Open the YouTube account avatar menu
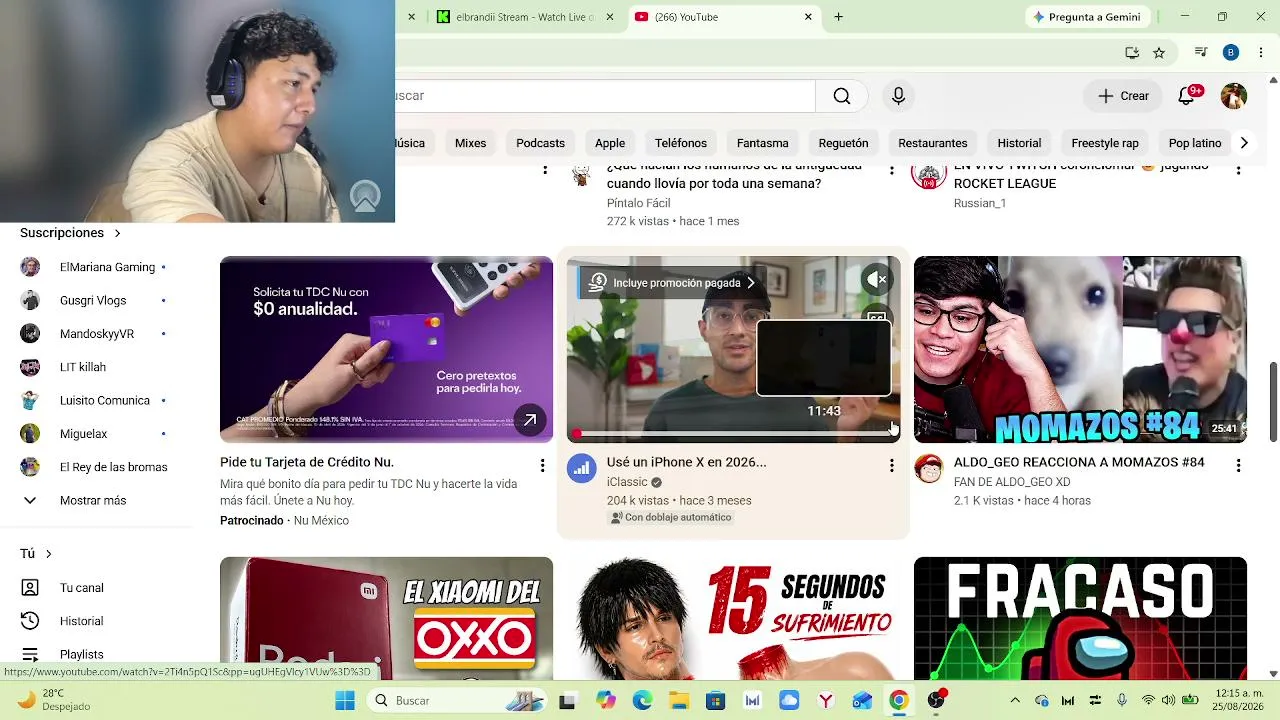This screenshot has width=1280, height=720. click(x=1234, y=96)
